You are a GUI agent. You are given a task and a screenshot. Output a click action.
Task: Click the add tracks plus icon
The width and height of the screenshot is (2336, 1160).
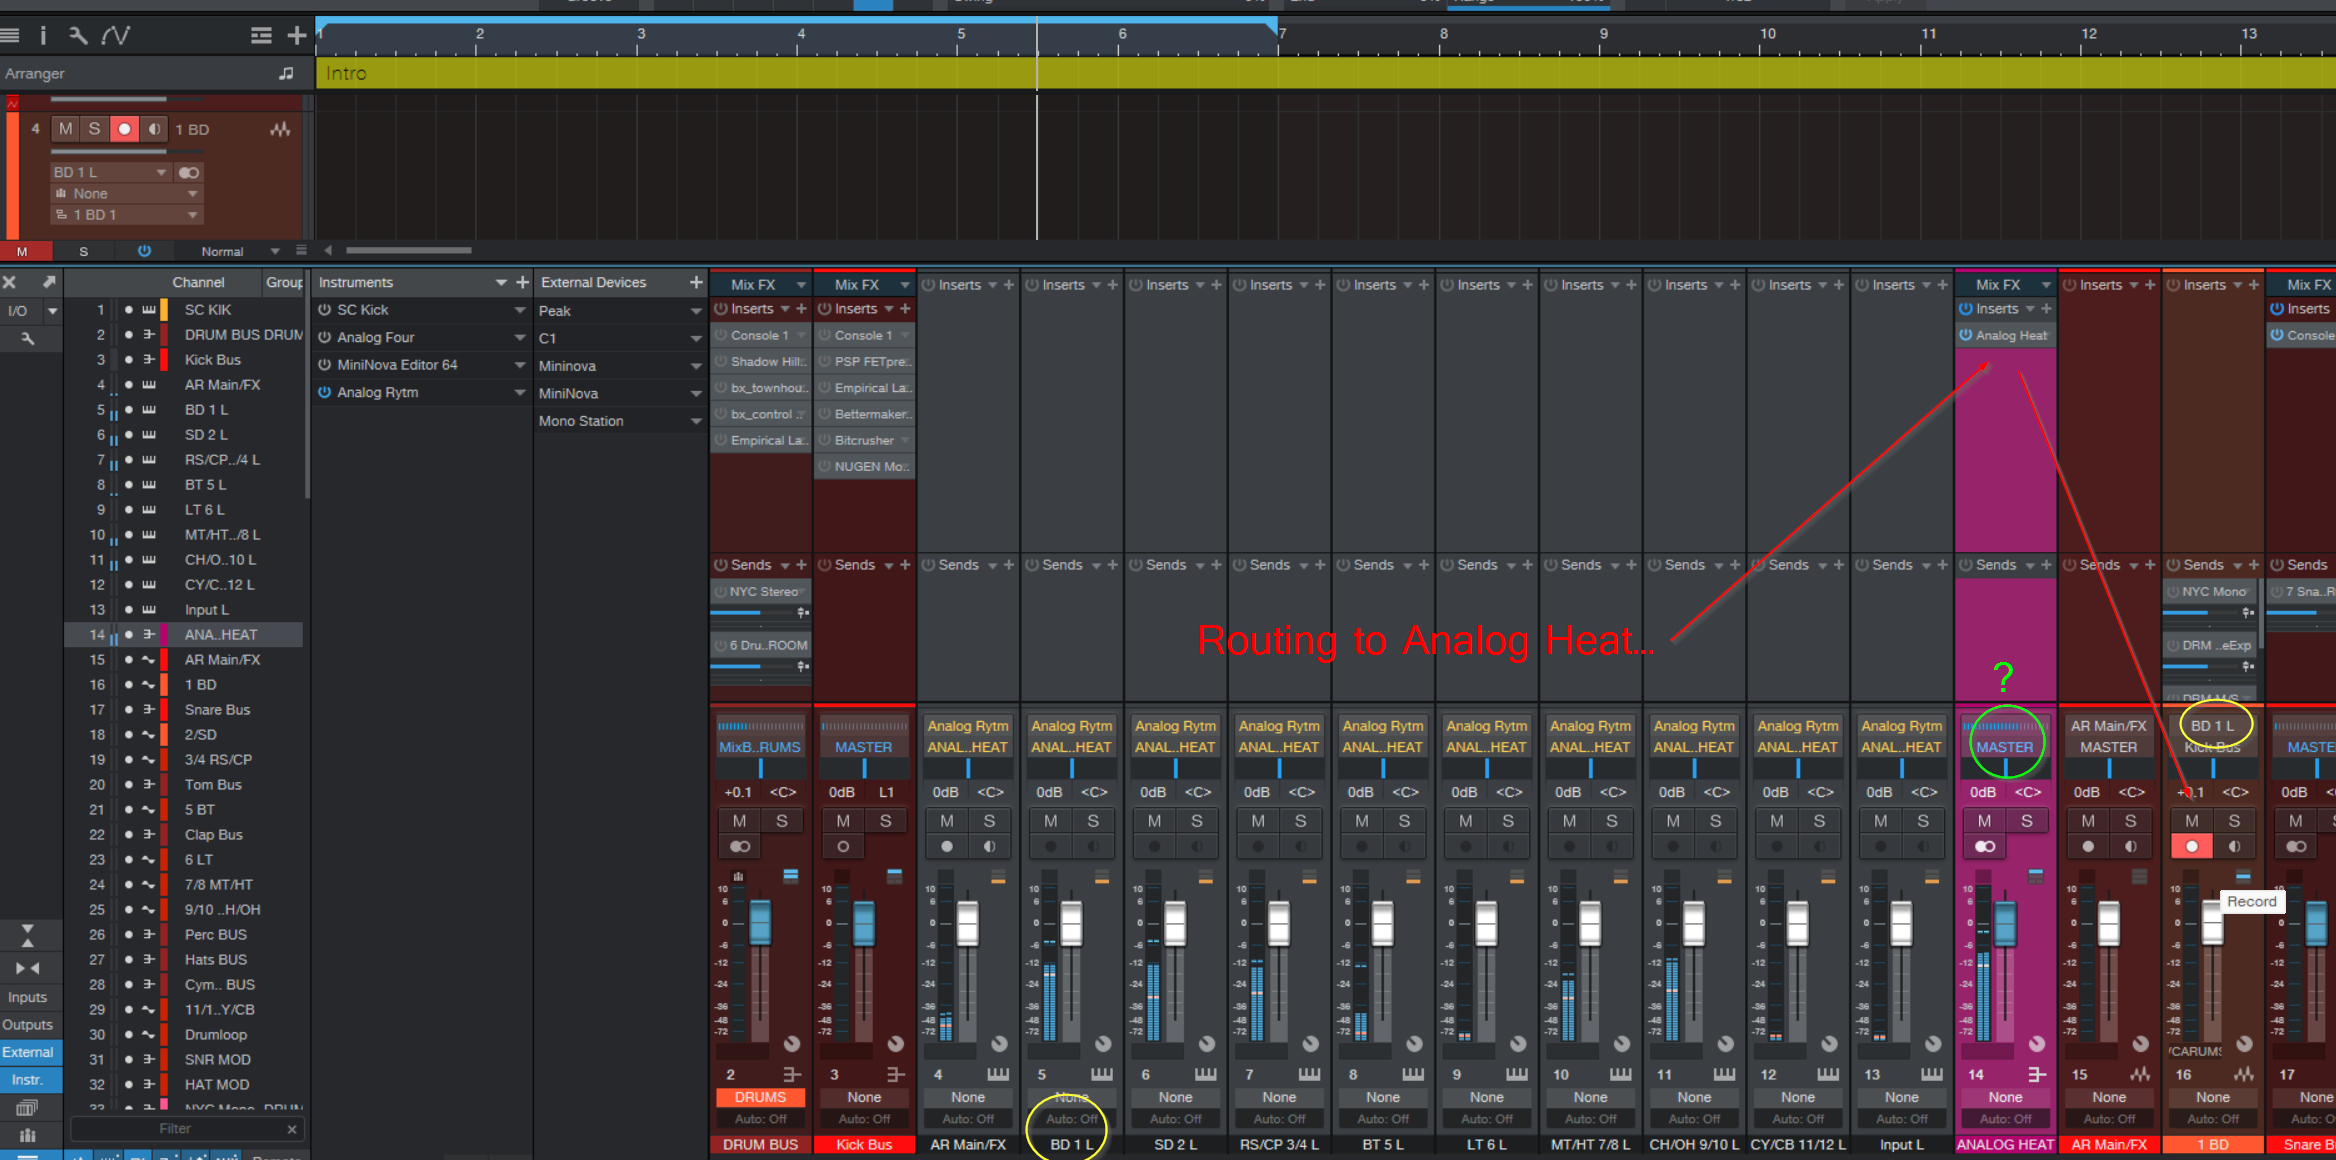296,36
